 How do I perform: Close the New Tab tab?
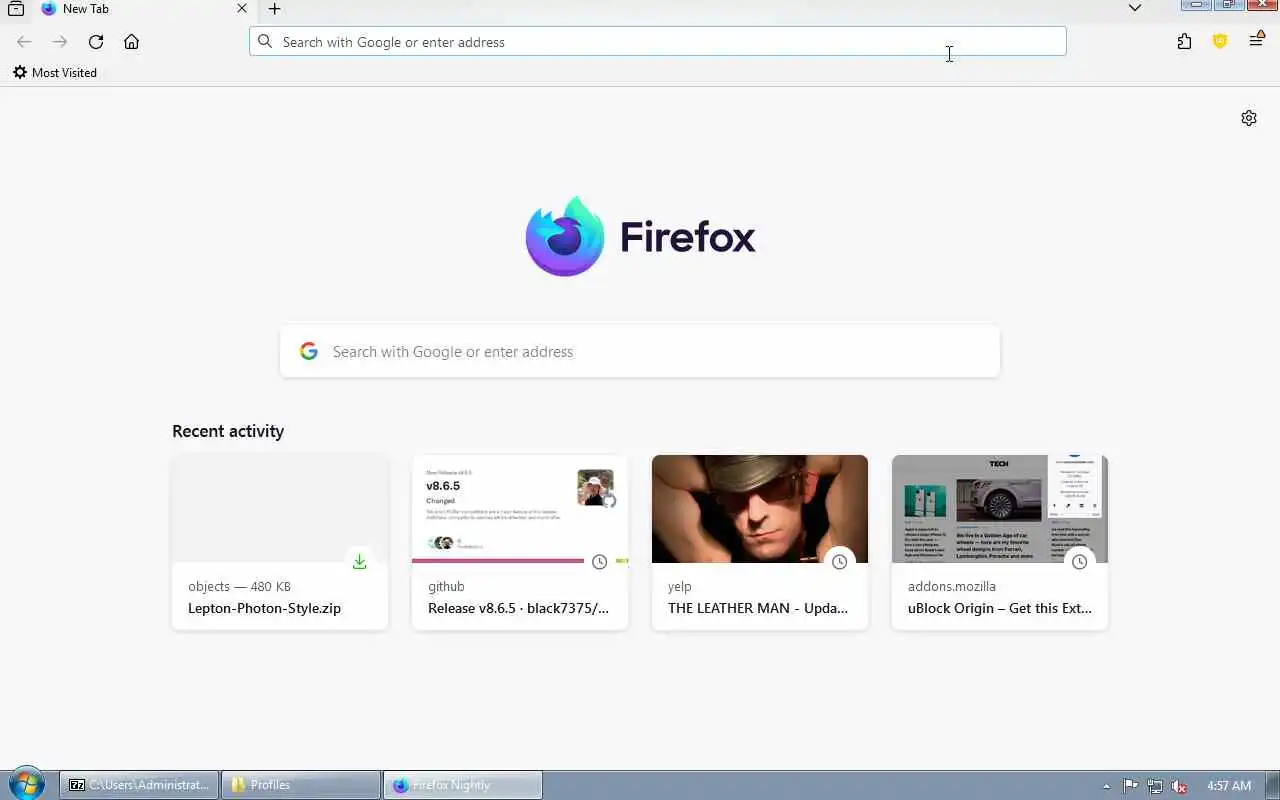242,9
